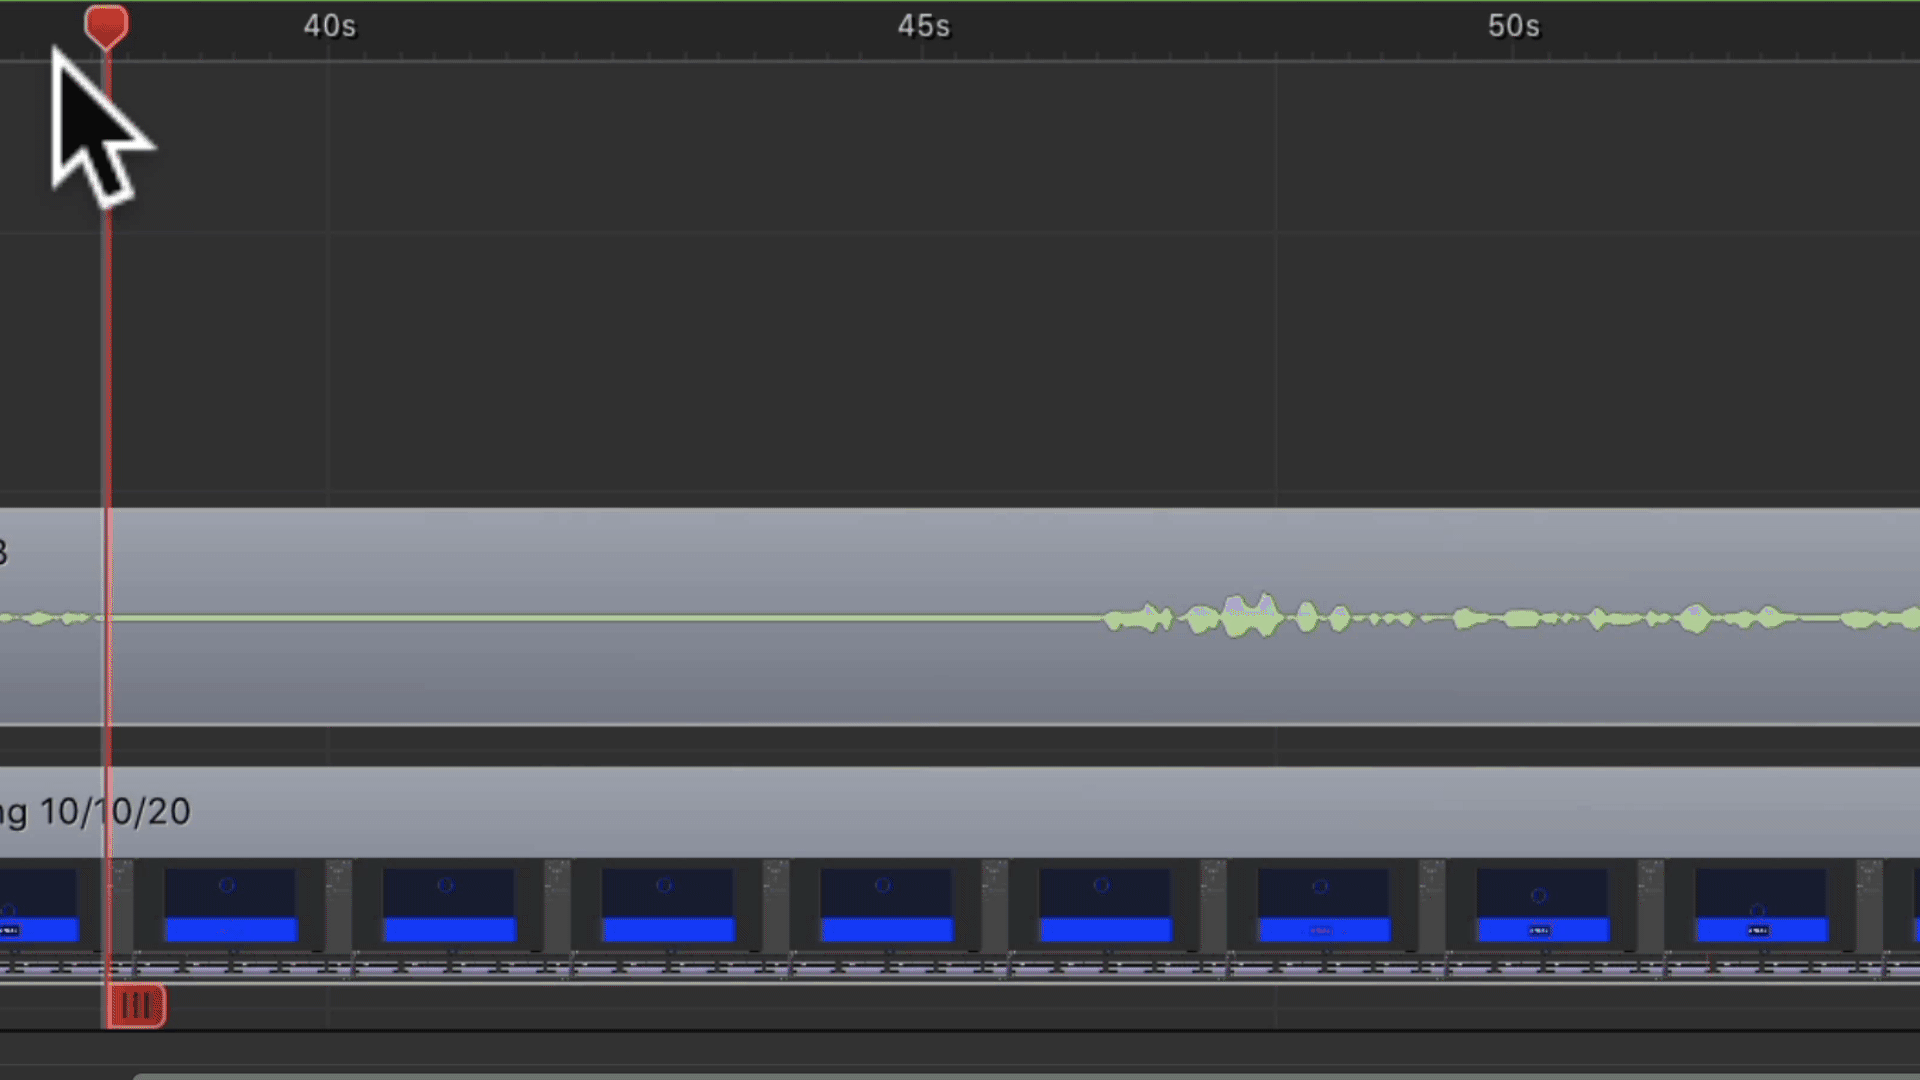Click the 50s ruler mark
This screenshot has width=1920, height=1080.
click(x=1513, y=26)
